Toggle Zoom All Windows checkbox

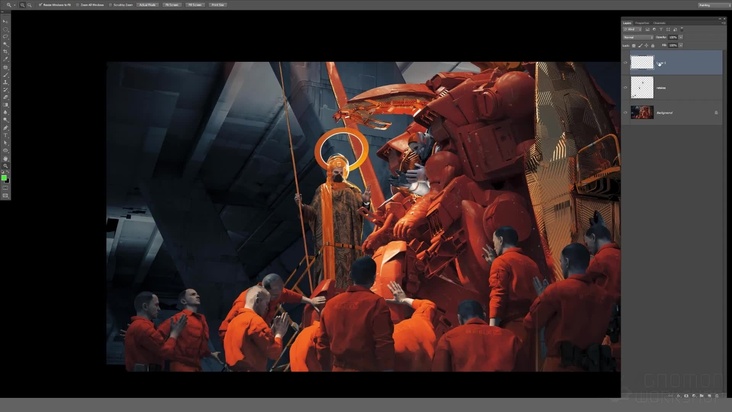tap(77, 5)
